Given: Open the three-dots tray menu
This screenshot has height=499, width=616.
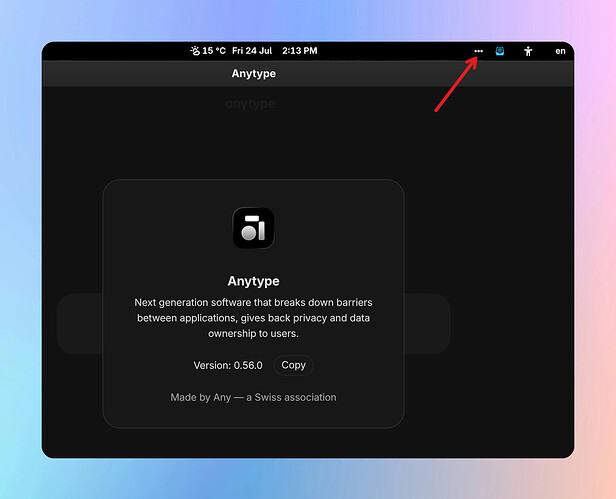Looking at the screenshot, I should (x=478, y=51).
